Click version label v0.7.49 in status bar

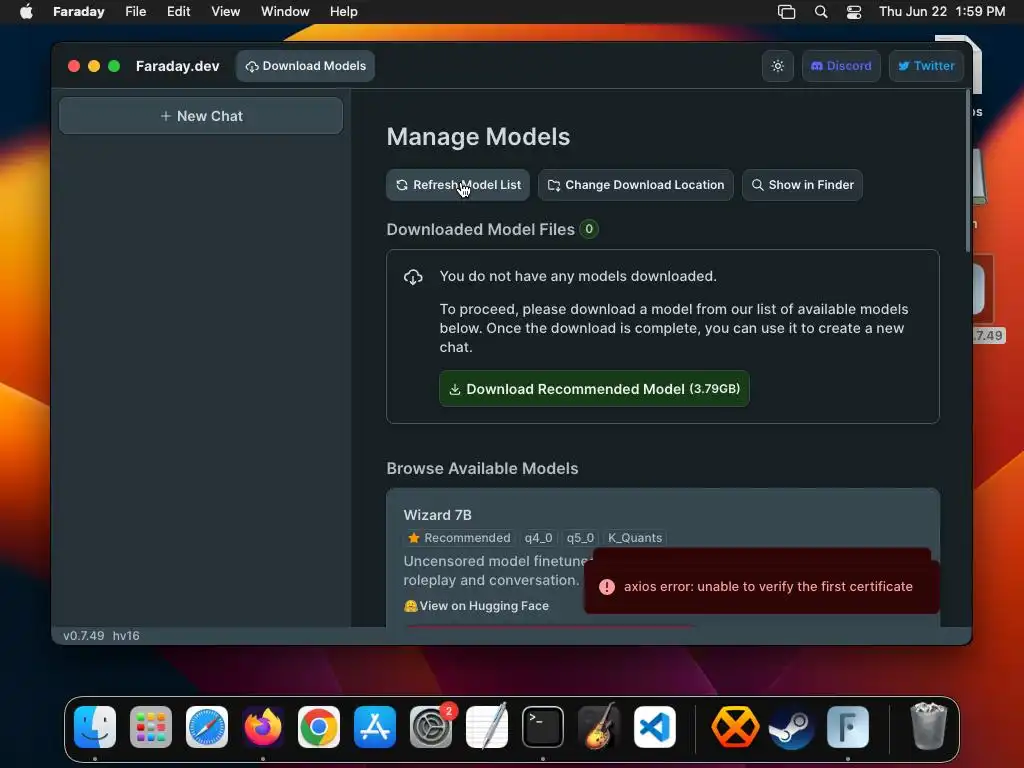click(x=84, y=635)
